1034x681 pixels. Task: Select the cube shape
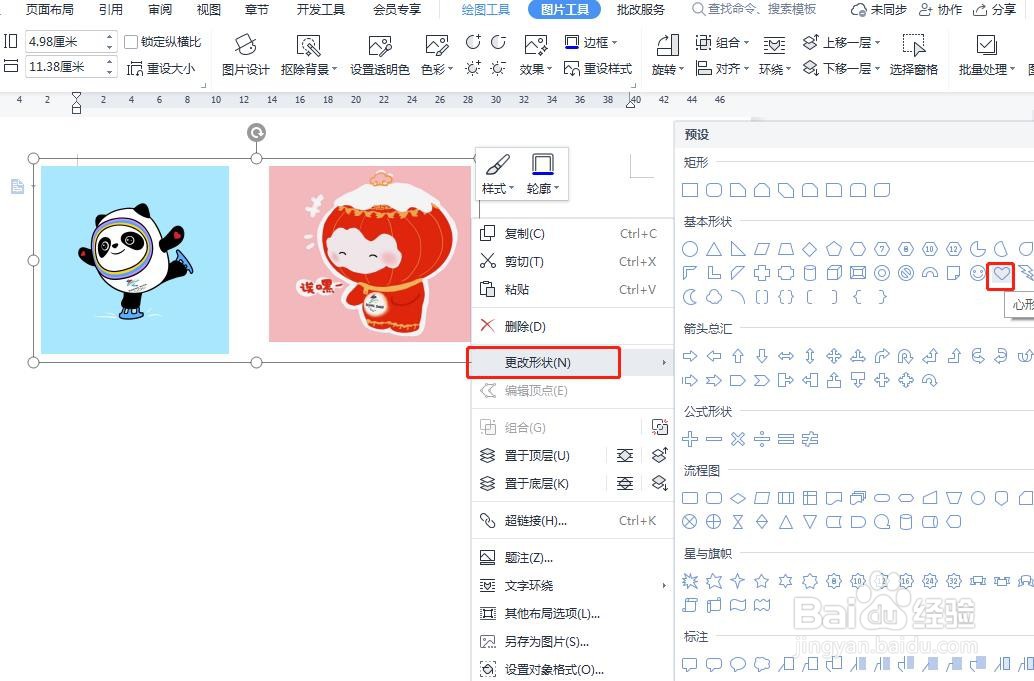(x=834, y=273)
